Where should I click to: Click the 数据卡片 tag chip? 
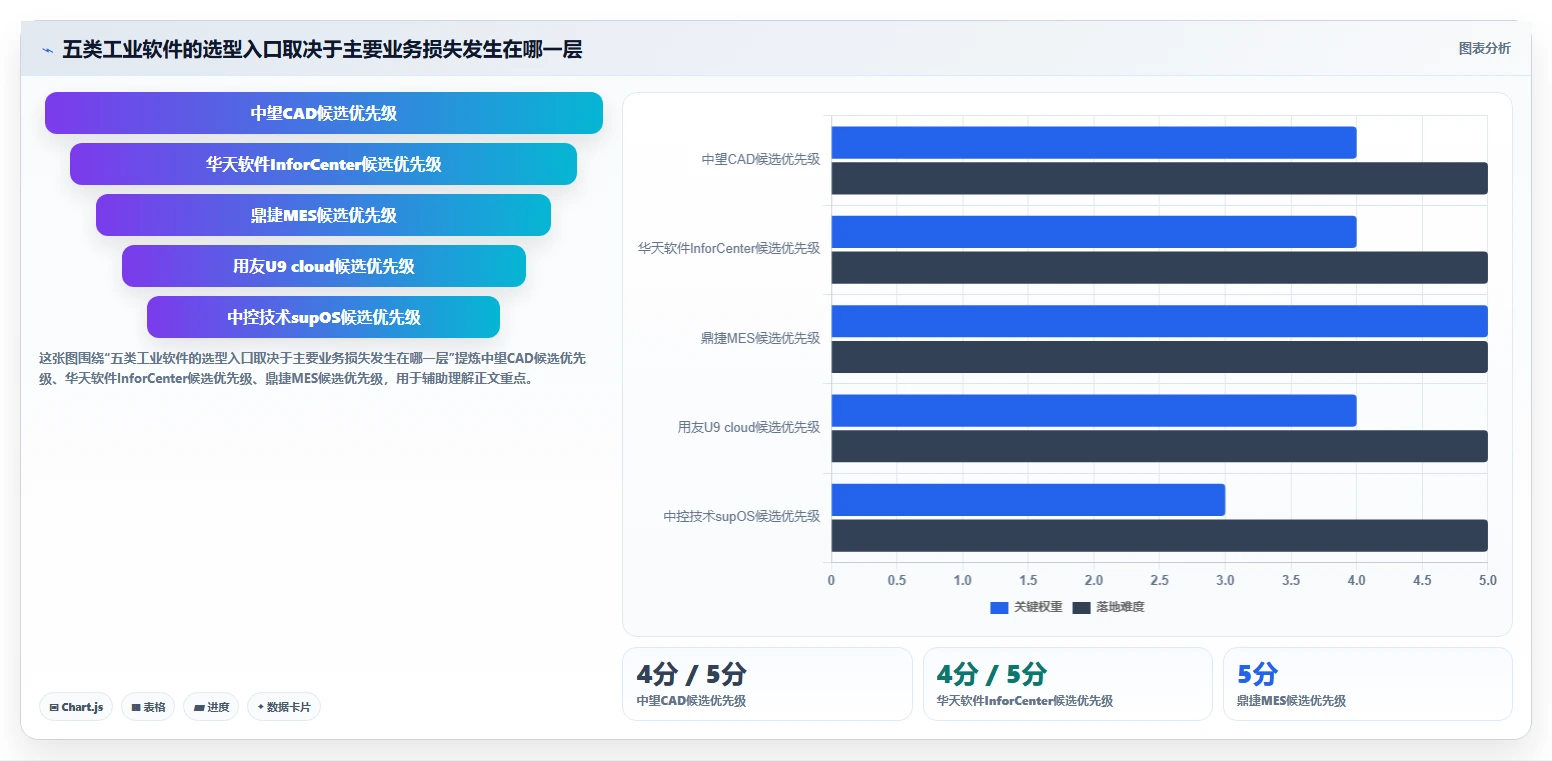[x=284, y=707]
